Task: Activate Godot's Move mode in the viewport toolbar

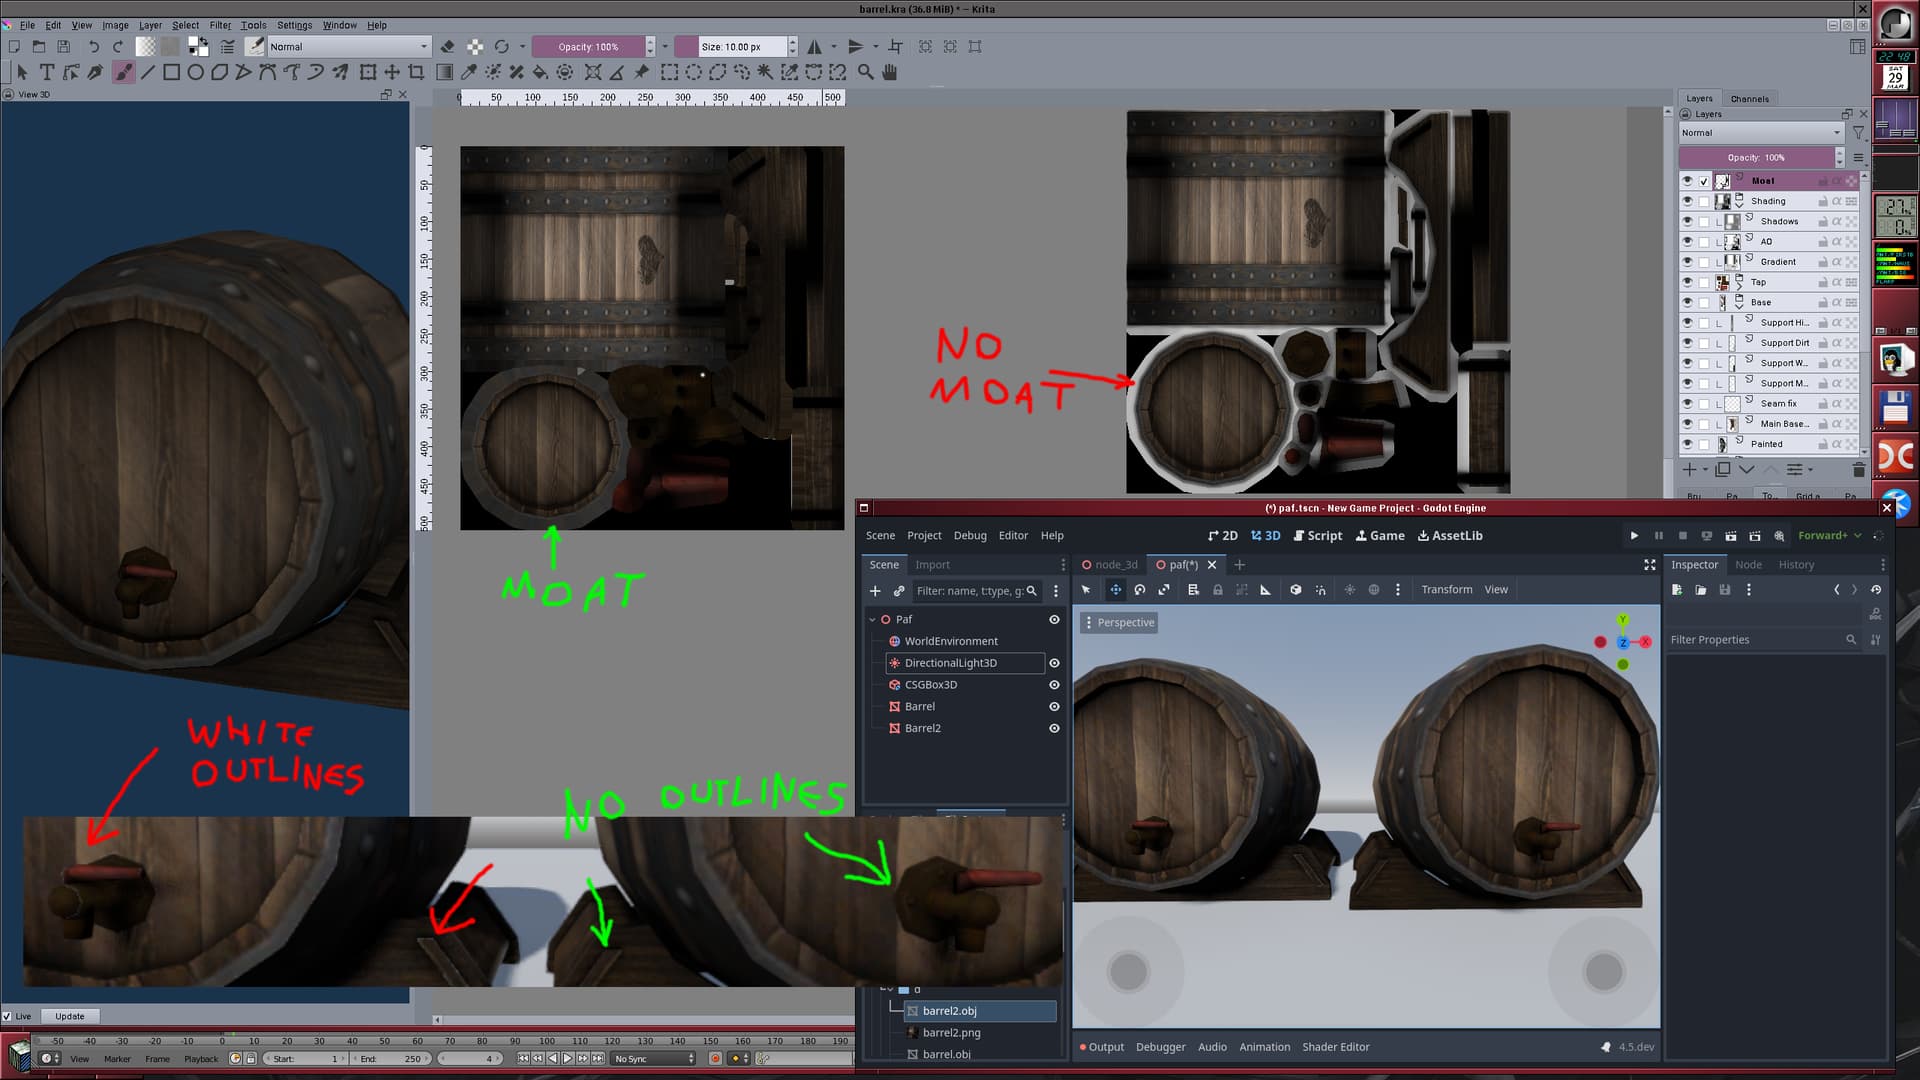Action: 1114,589
